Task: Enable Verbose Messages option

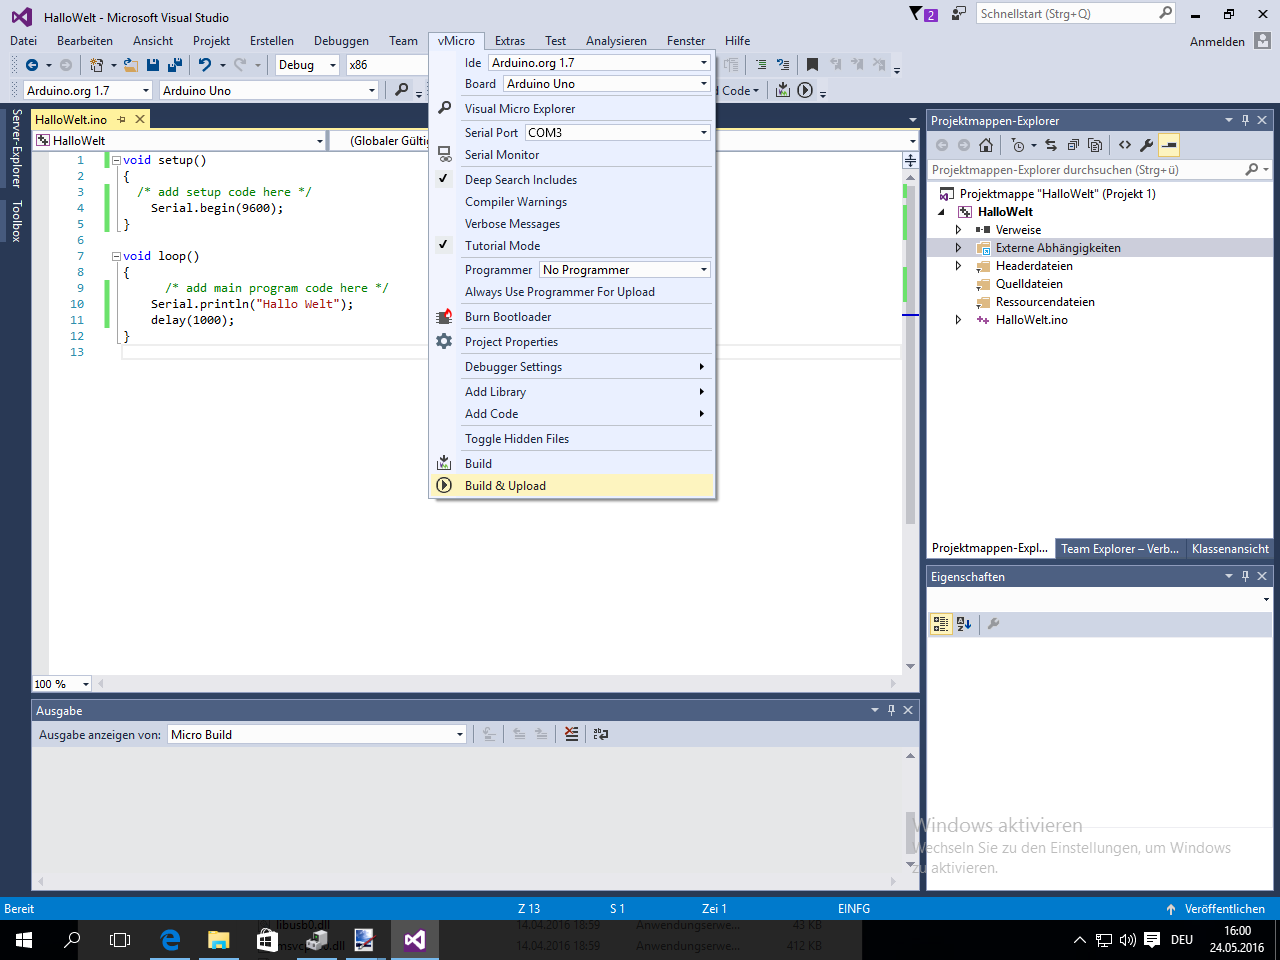Action: point(512,224)
